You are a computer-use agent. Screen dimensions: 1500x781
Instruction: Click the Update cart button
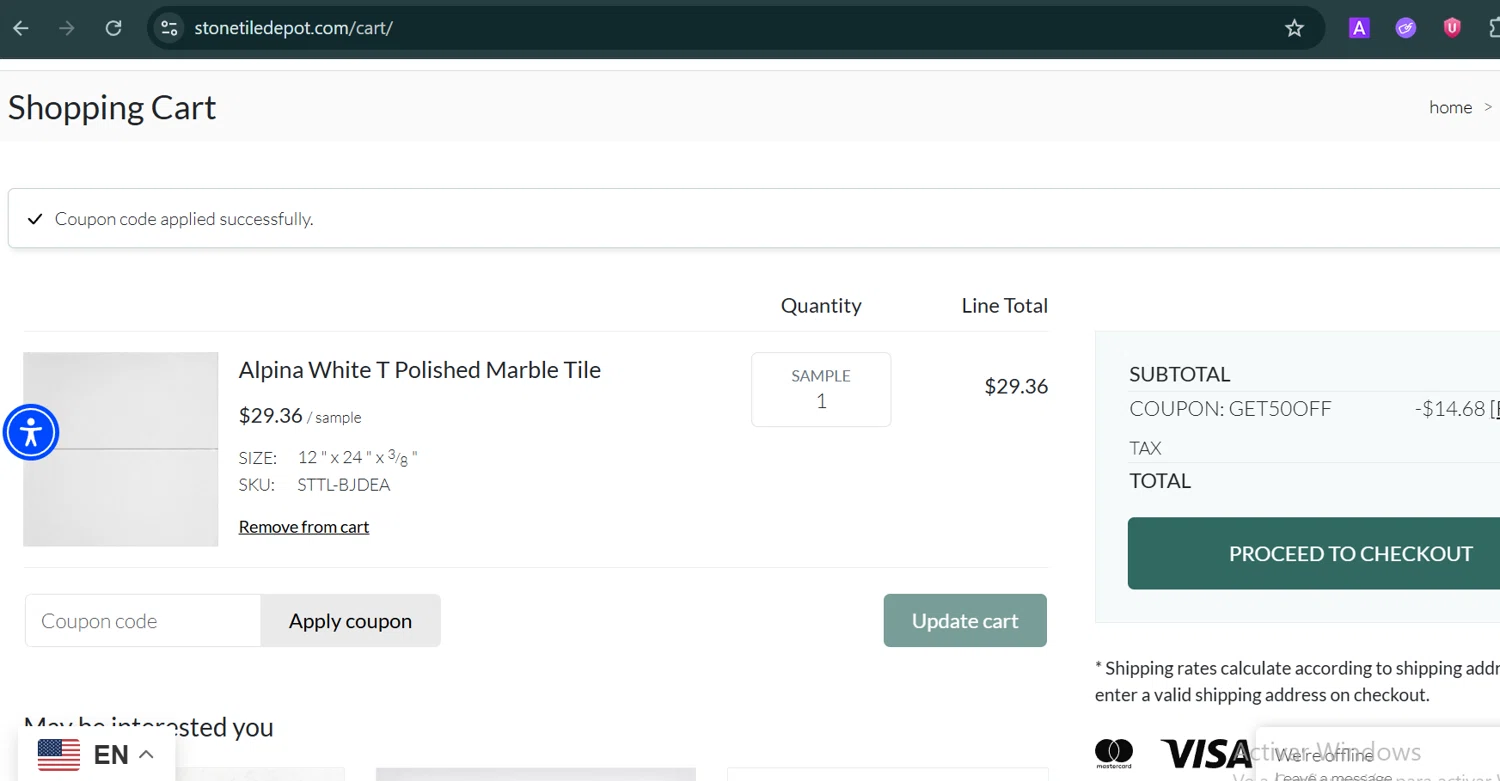coord(965,621)
